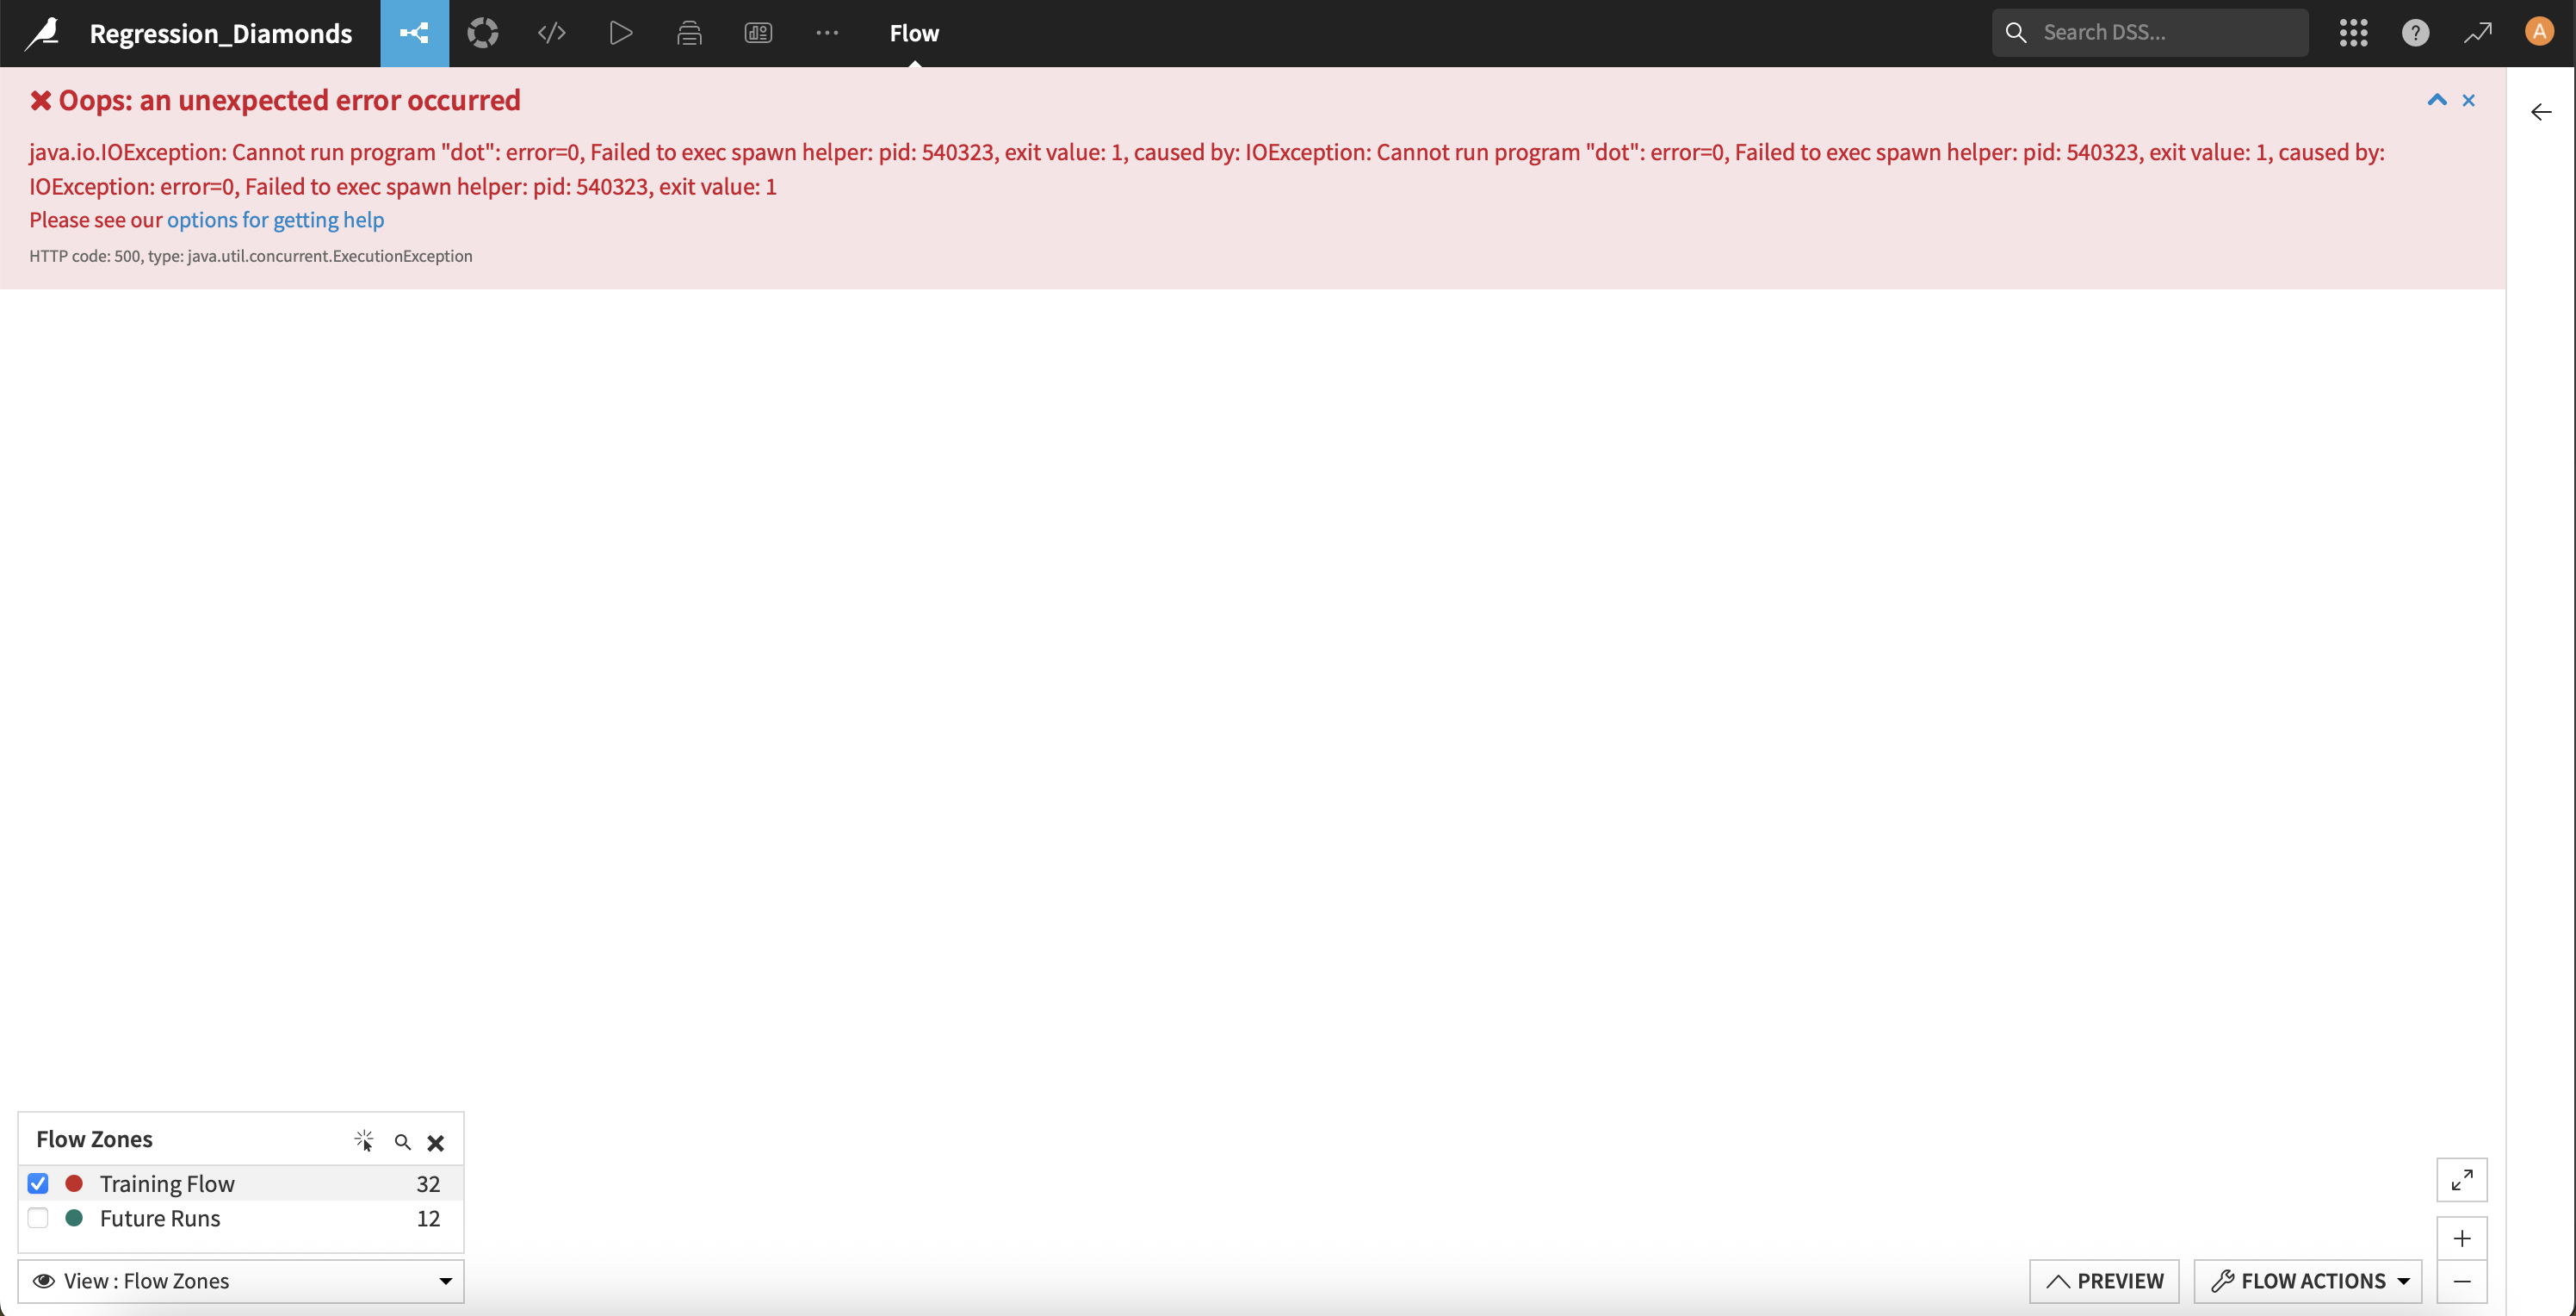Check the Future Runs zone checkbox
The width and height of the screenshot is (2576, 1316).
(x=38, y=1218)
